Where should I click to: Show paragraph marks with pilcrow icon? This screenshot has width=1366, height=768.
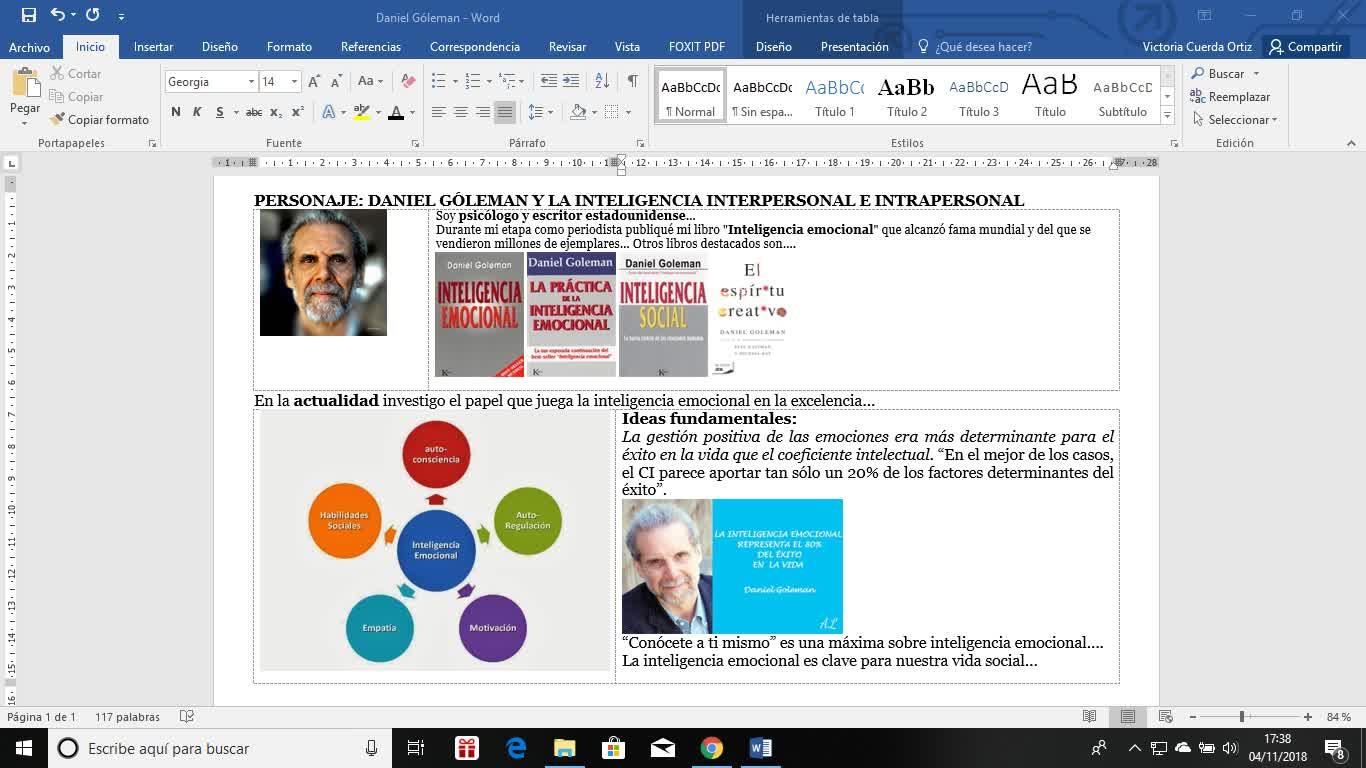click(x=632, y=81)
